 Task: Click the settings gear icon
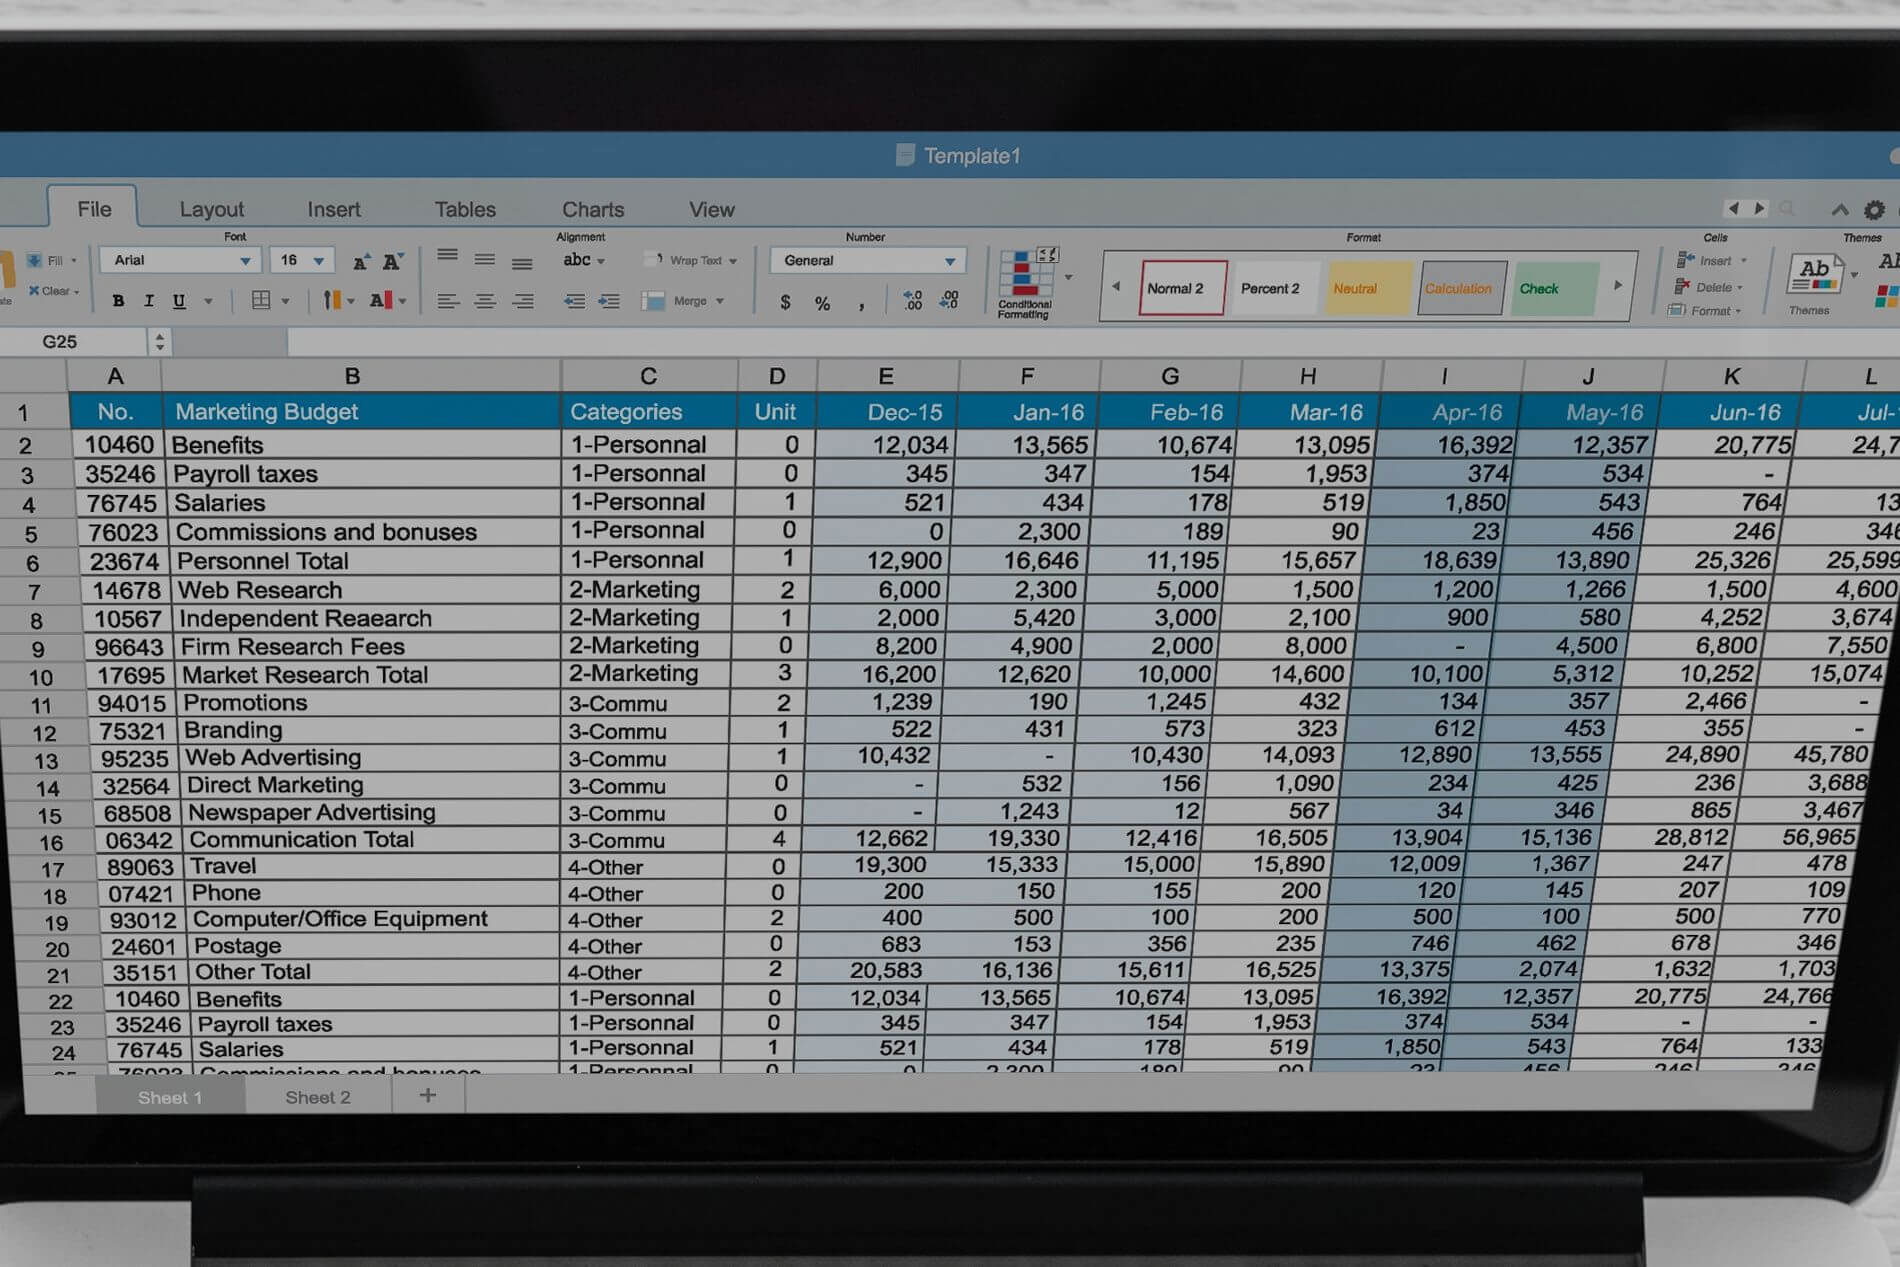[x=1874, y=210]
